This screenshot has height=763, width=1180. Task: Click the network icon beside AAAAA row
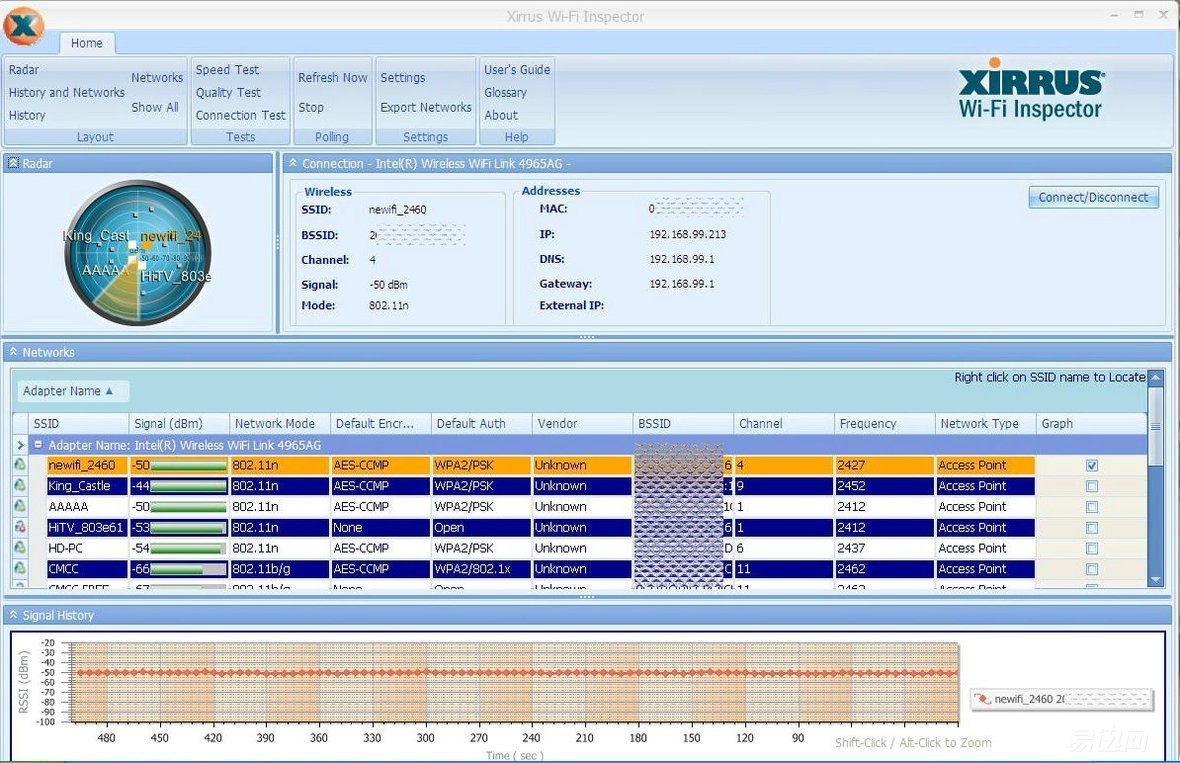(20, 506)
